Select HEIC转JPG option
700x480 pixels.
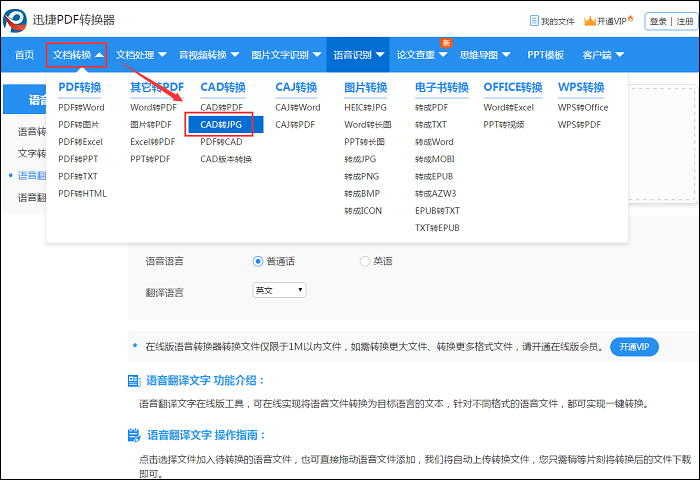(x=365, y=108)
